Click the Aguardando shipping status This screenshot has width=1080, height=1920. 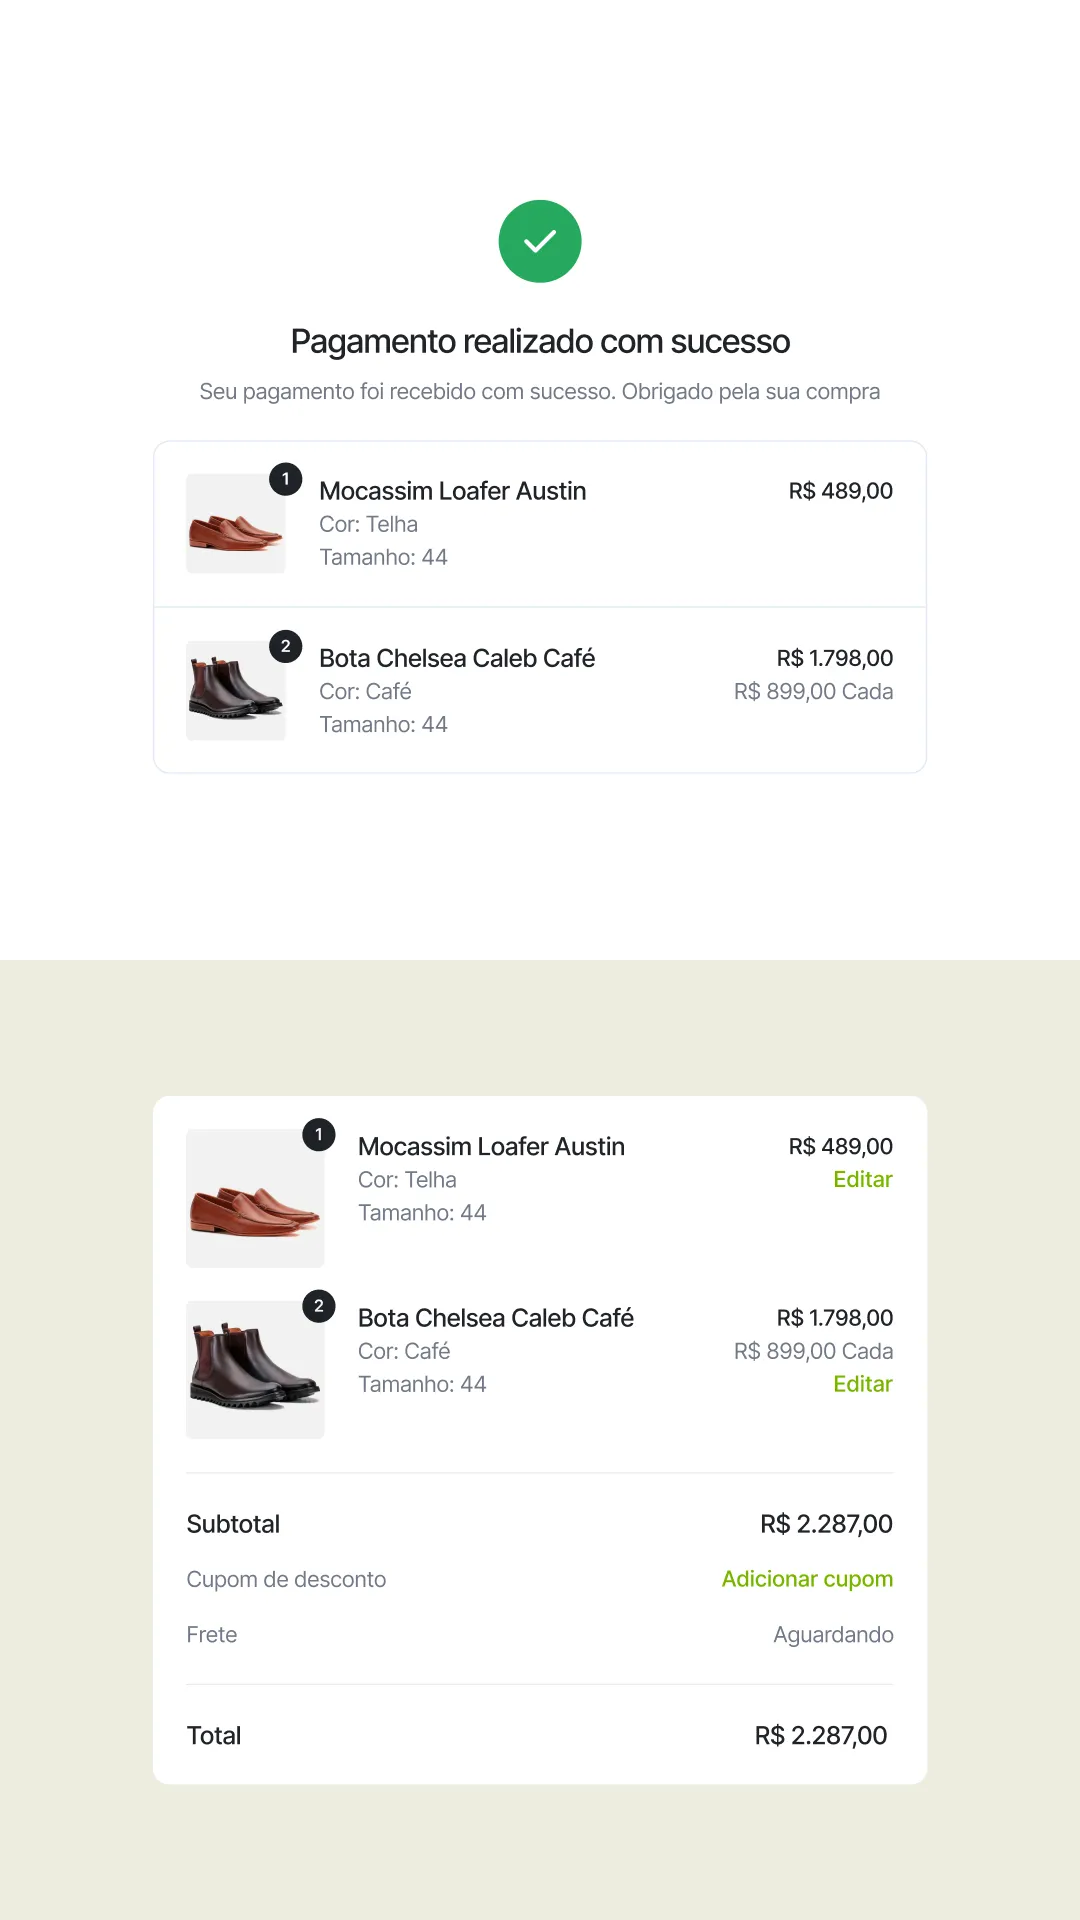point(833,1634)
